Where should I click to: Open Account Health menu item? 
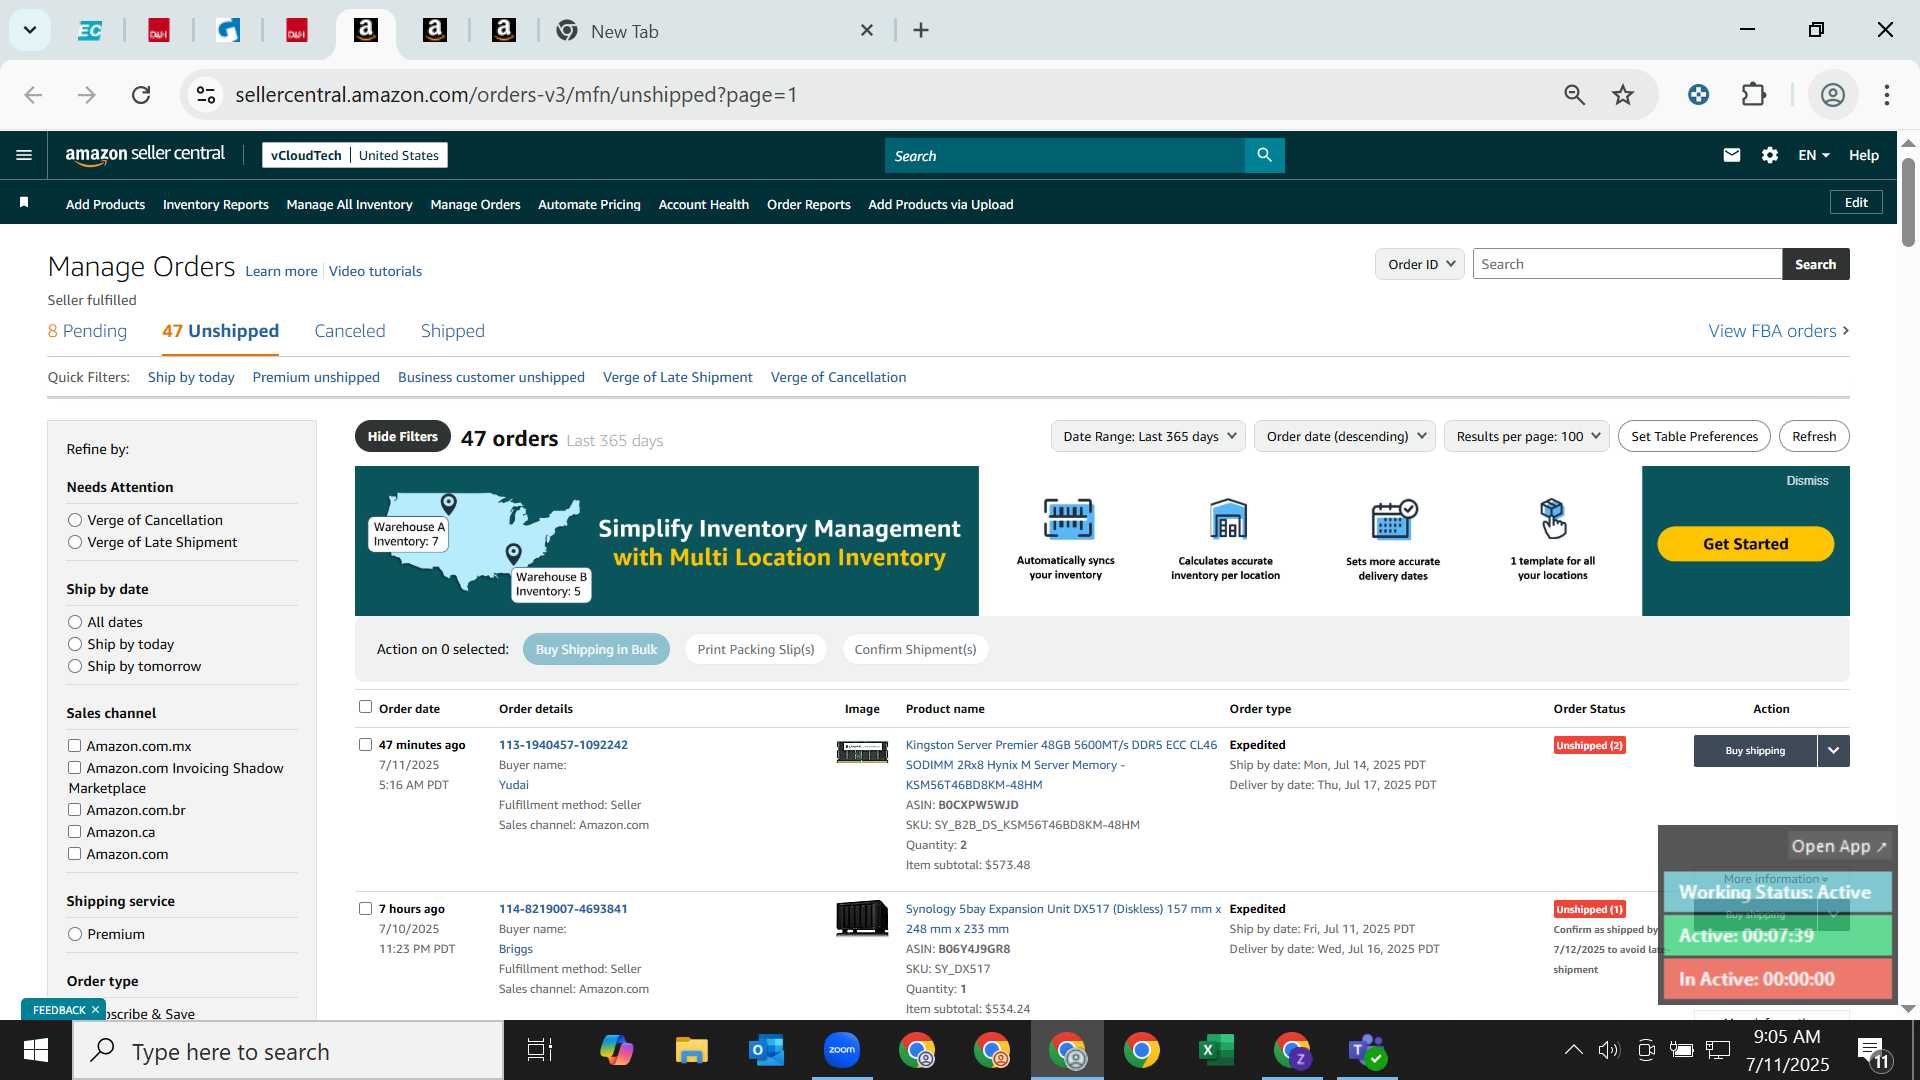click(x=703, y=204)
